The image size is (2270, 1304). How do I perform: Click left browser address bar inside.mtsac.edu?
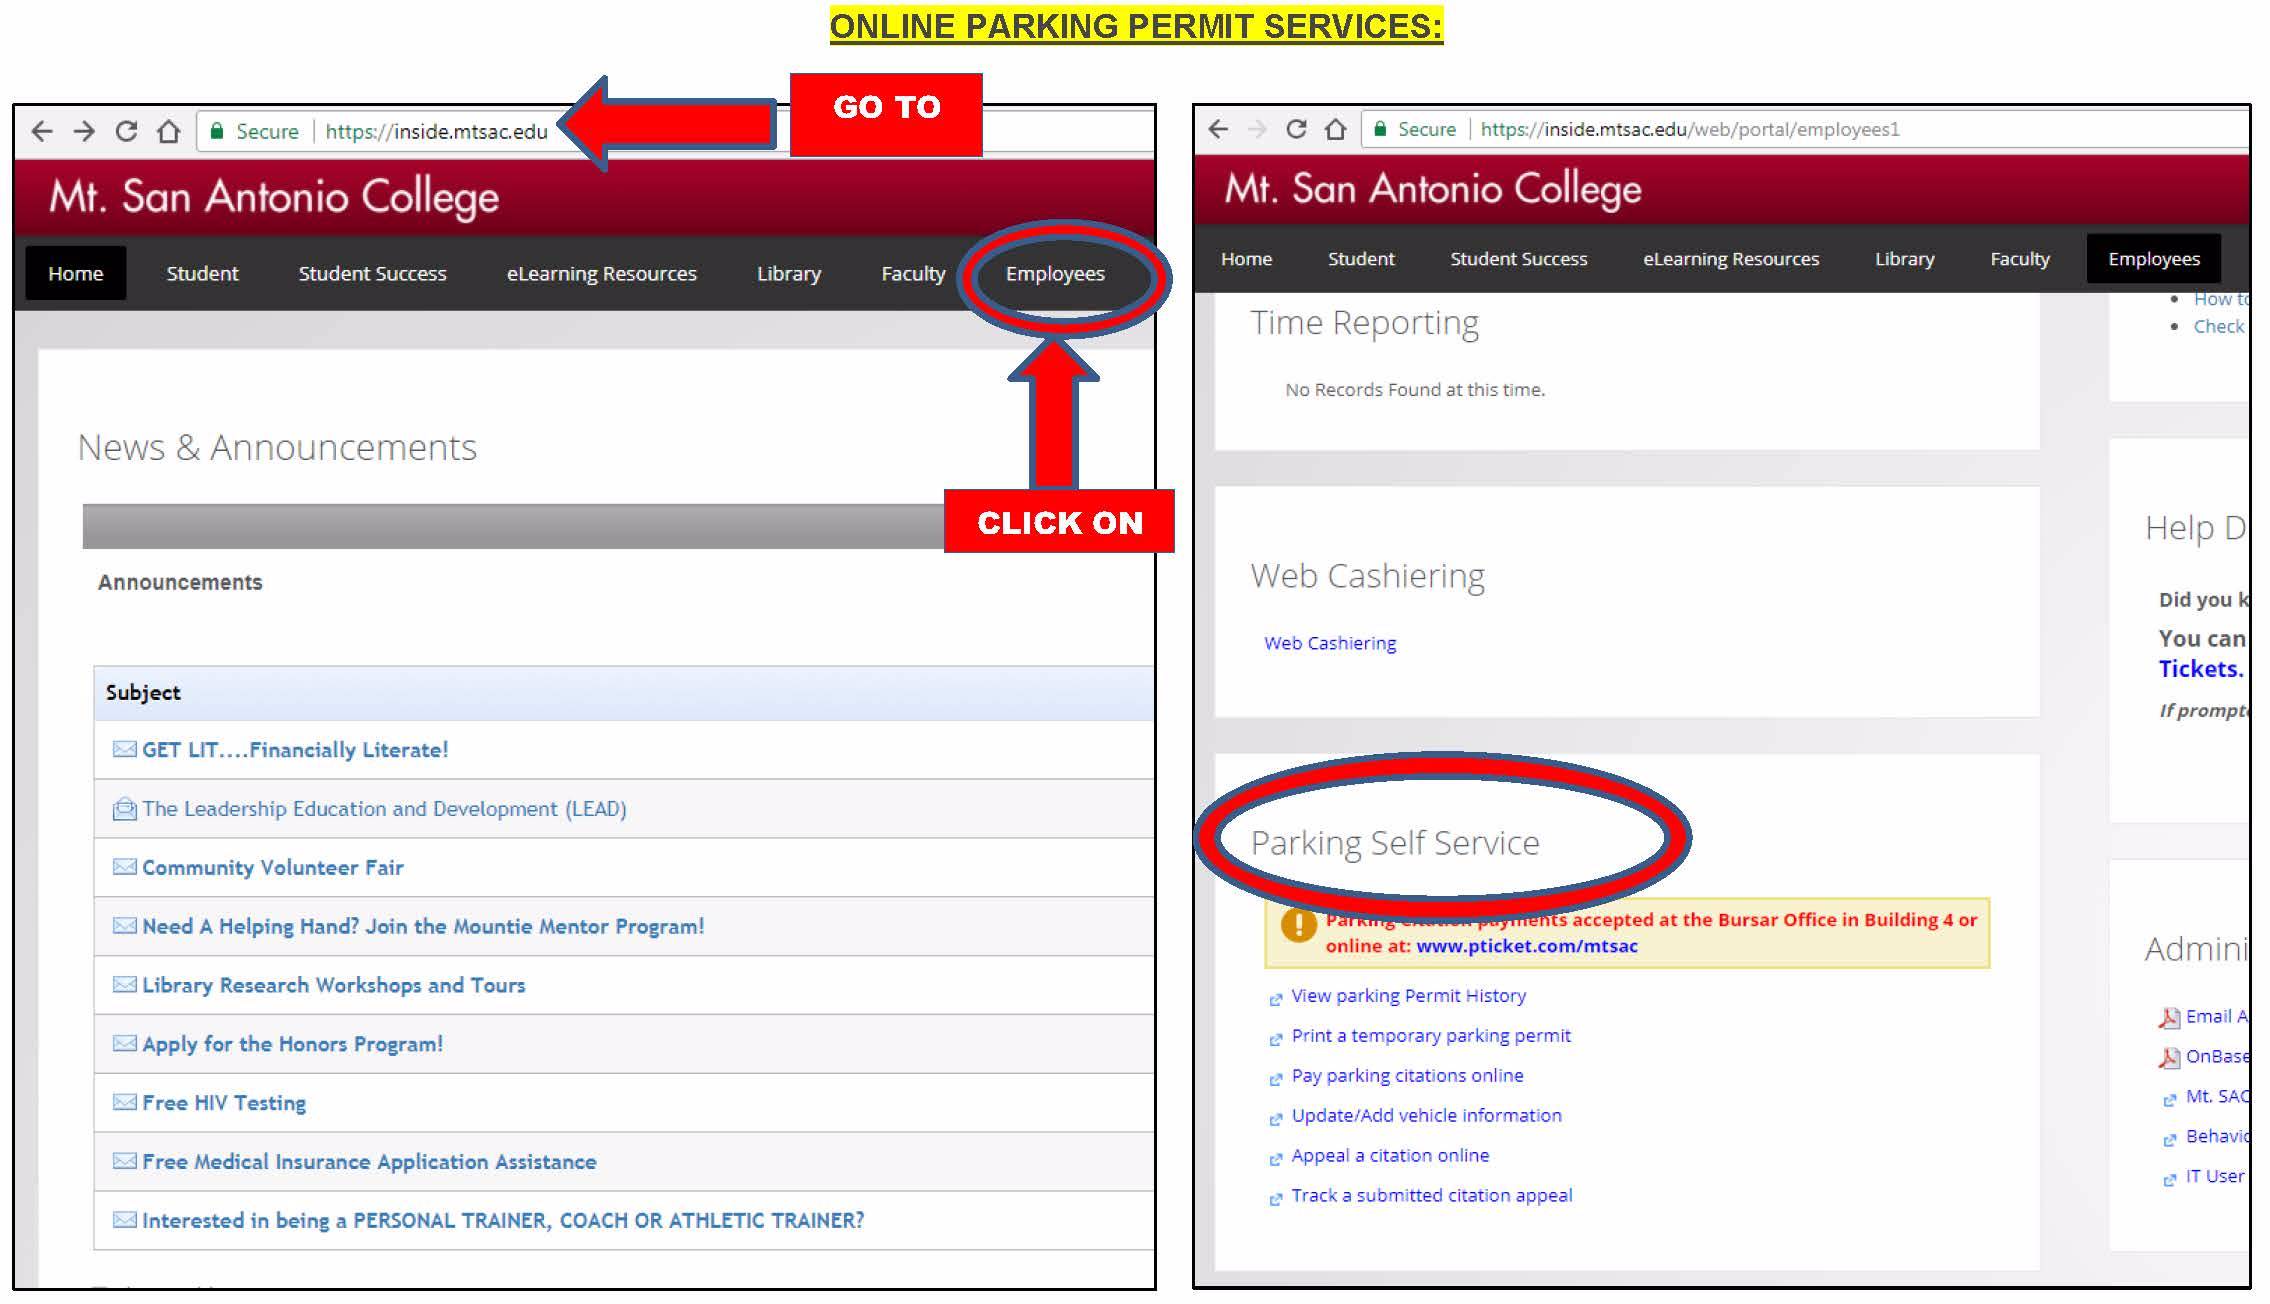pyautogui.click(x=436, y=131)
